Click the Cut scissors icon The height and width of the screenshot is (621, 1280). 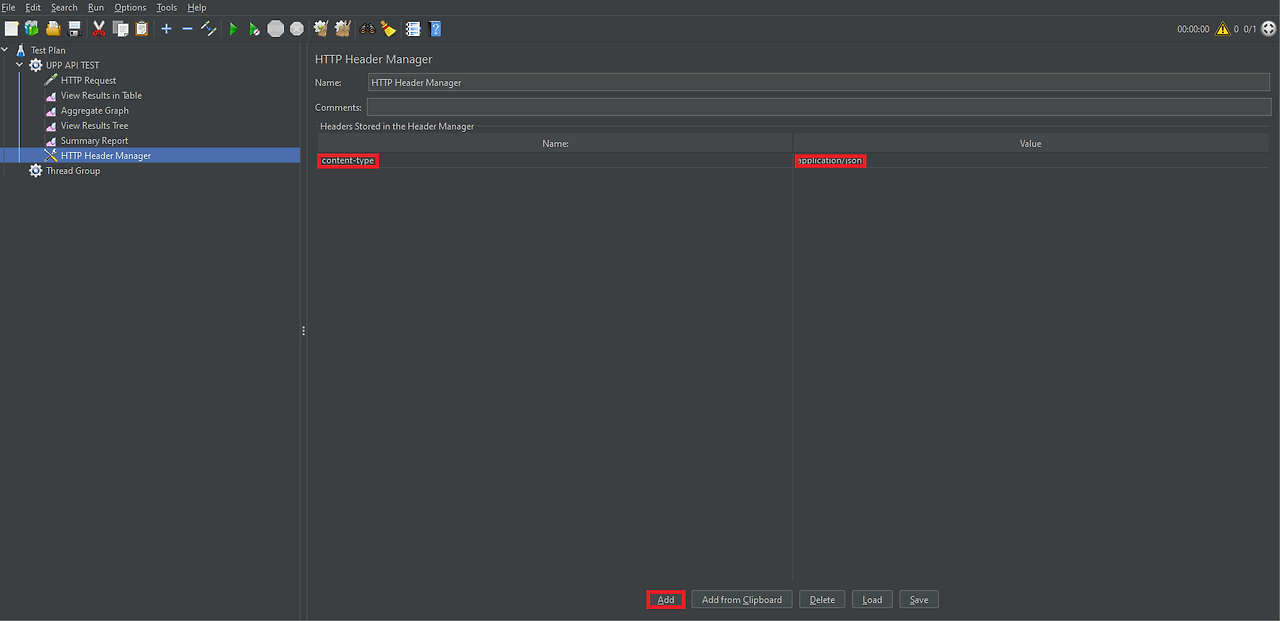(99, 29)
